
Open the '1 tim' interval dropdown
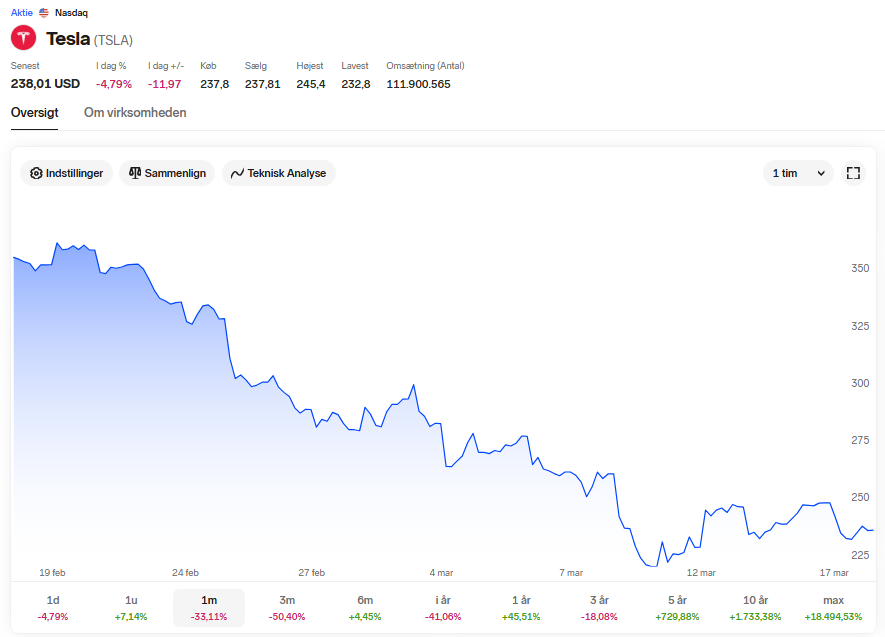(x=798, y=173)
